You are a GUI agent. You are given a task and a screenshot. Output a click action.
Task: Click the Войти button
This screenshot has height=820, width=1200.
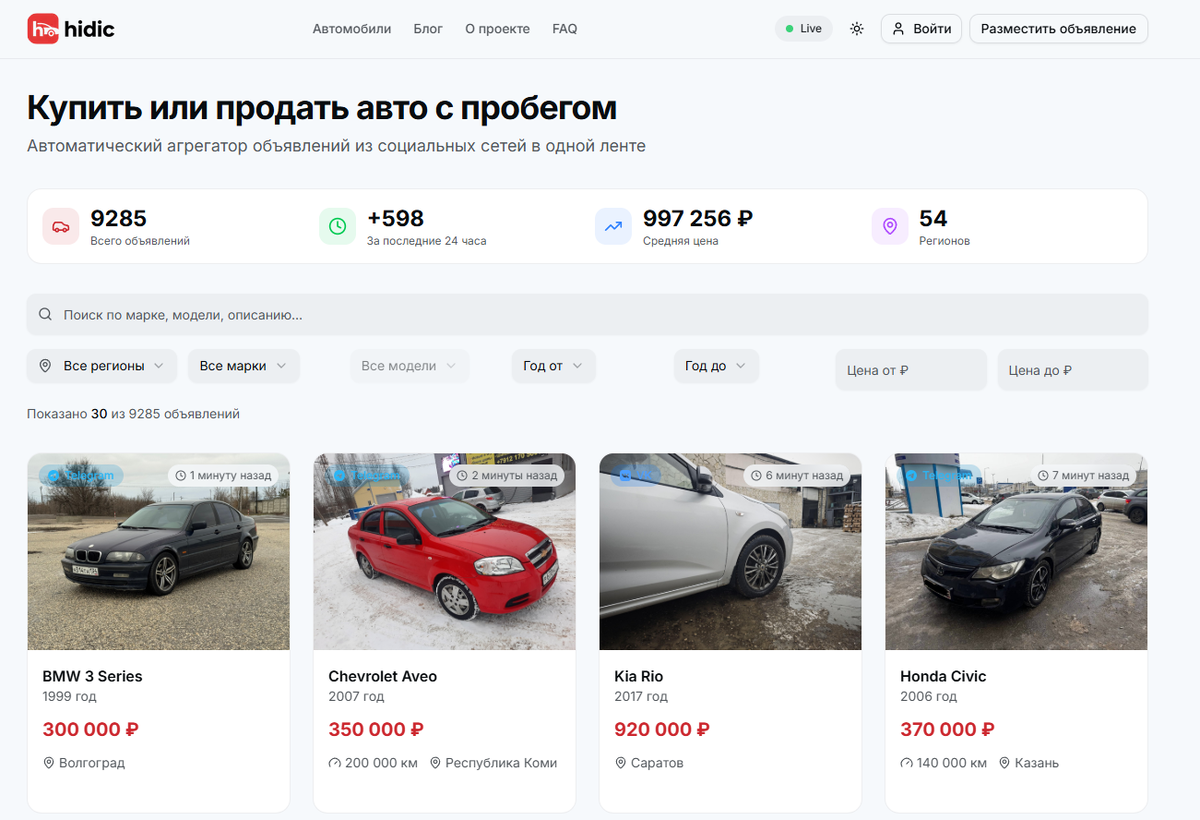tap(921, 29)
